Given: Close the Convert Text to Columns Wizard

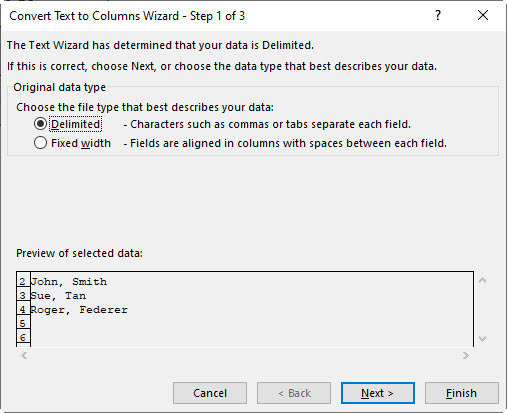Looking at the screenshot, I should 483,15.
